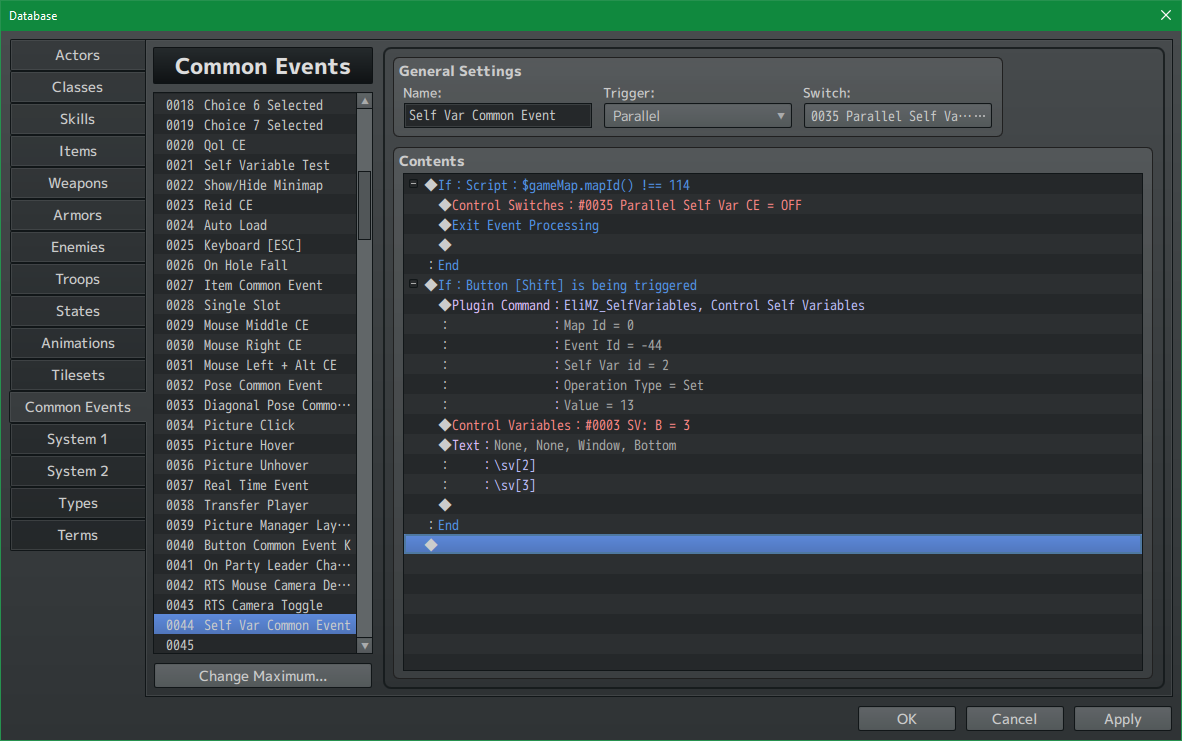This screenshot has height=741, width=1182.
Task: Select 0035 Picture Hover
Action: point(255,446)
